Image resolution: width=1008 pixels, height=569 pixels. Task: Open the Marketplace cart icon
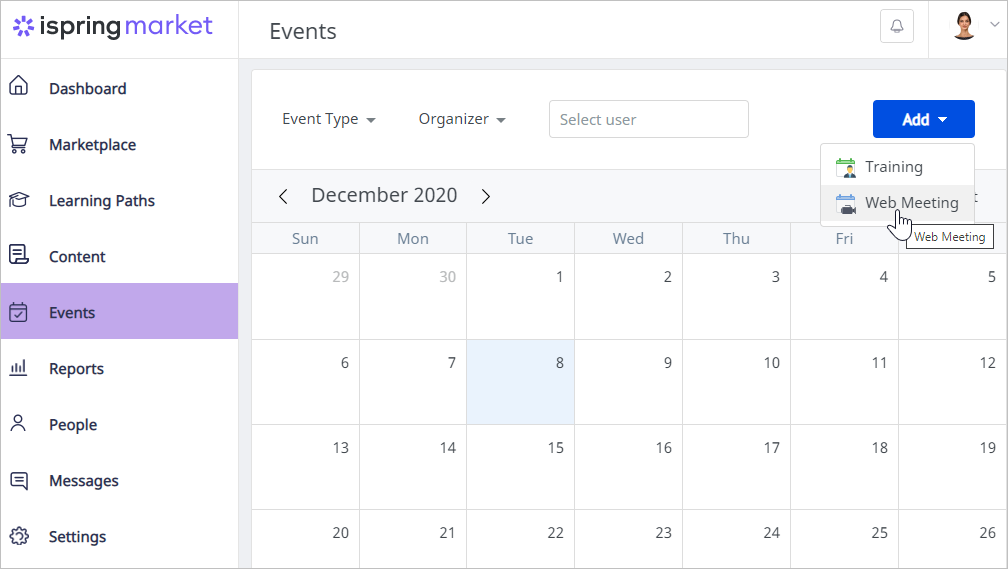18,144
